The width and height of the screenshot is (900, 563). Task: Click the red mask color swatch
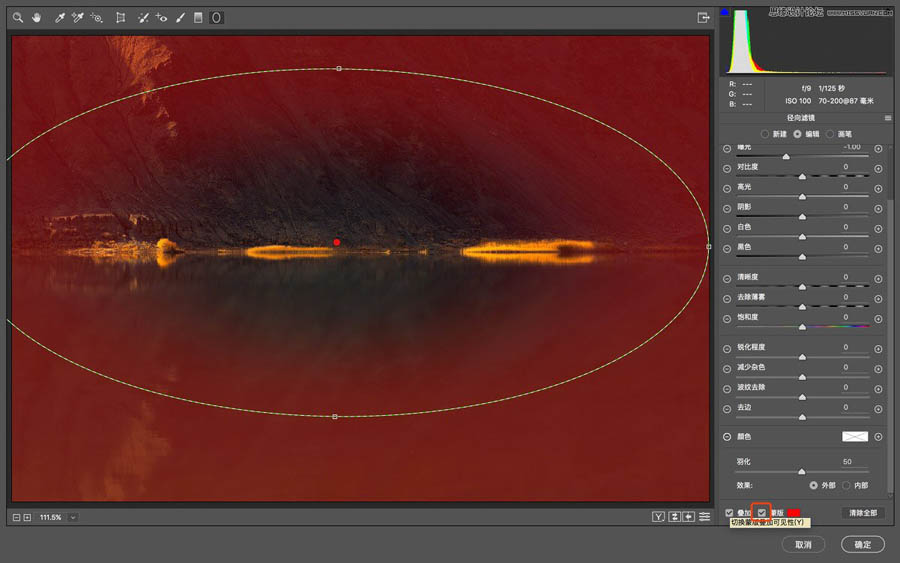click(x=793, y=513)
